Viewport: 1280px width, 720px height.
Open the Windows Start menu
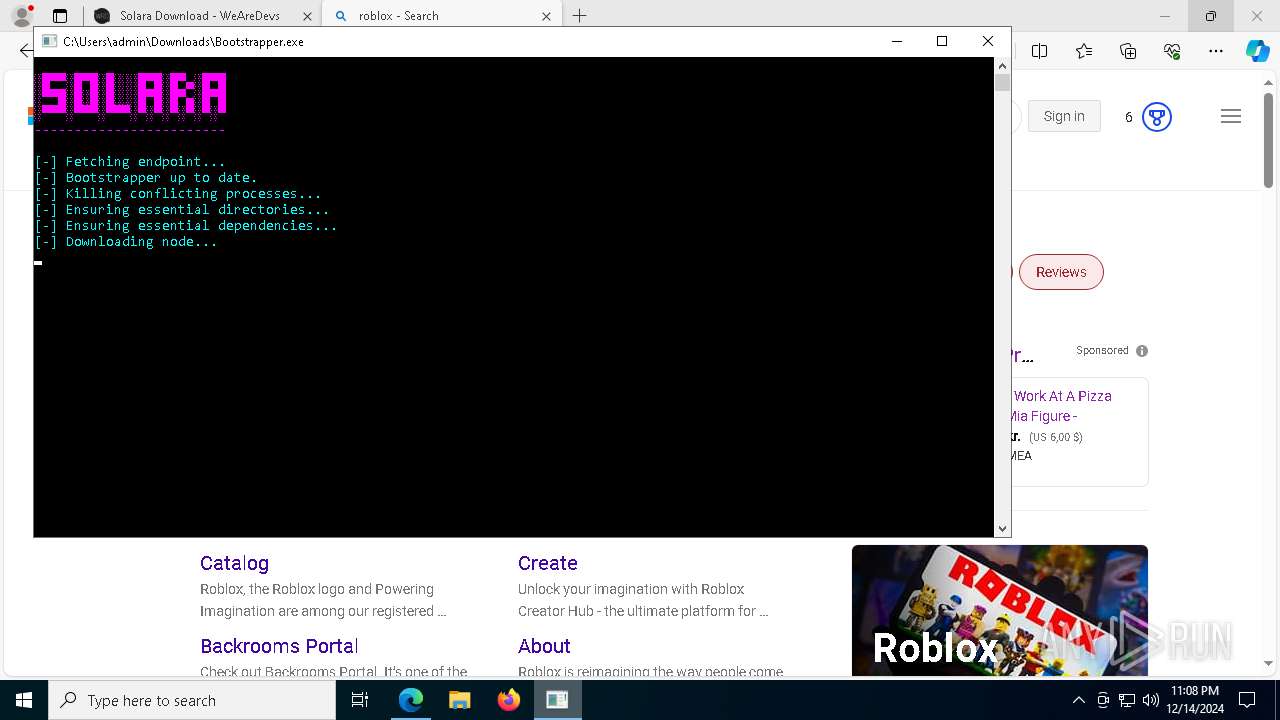click(24, 700)
